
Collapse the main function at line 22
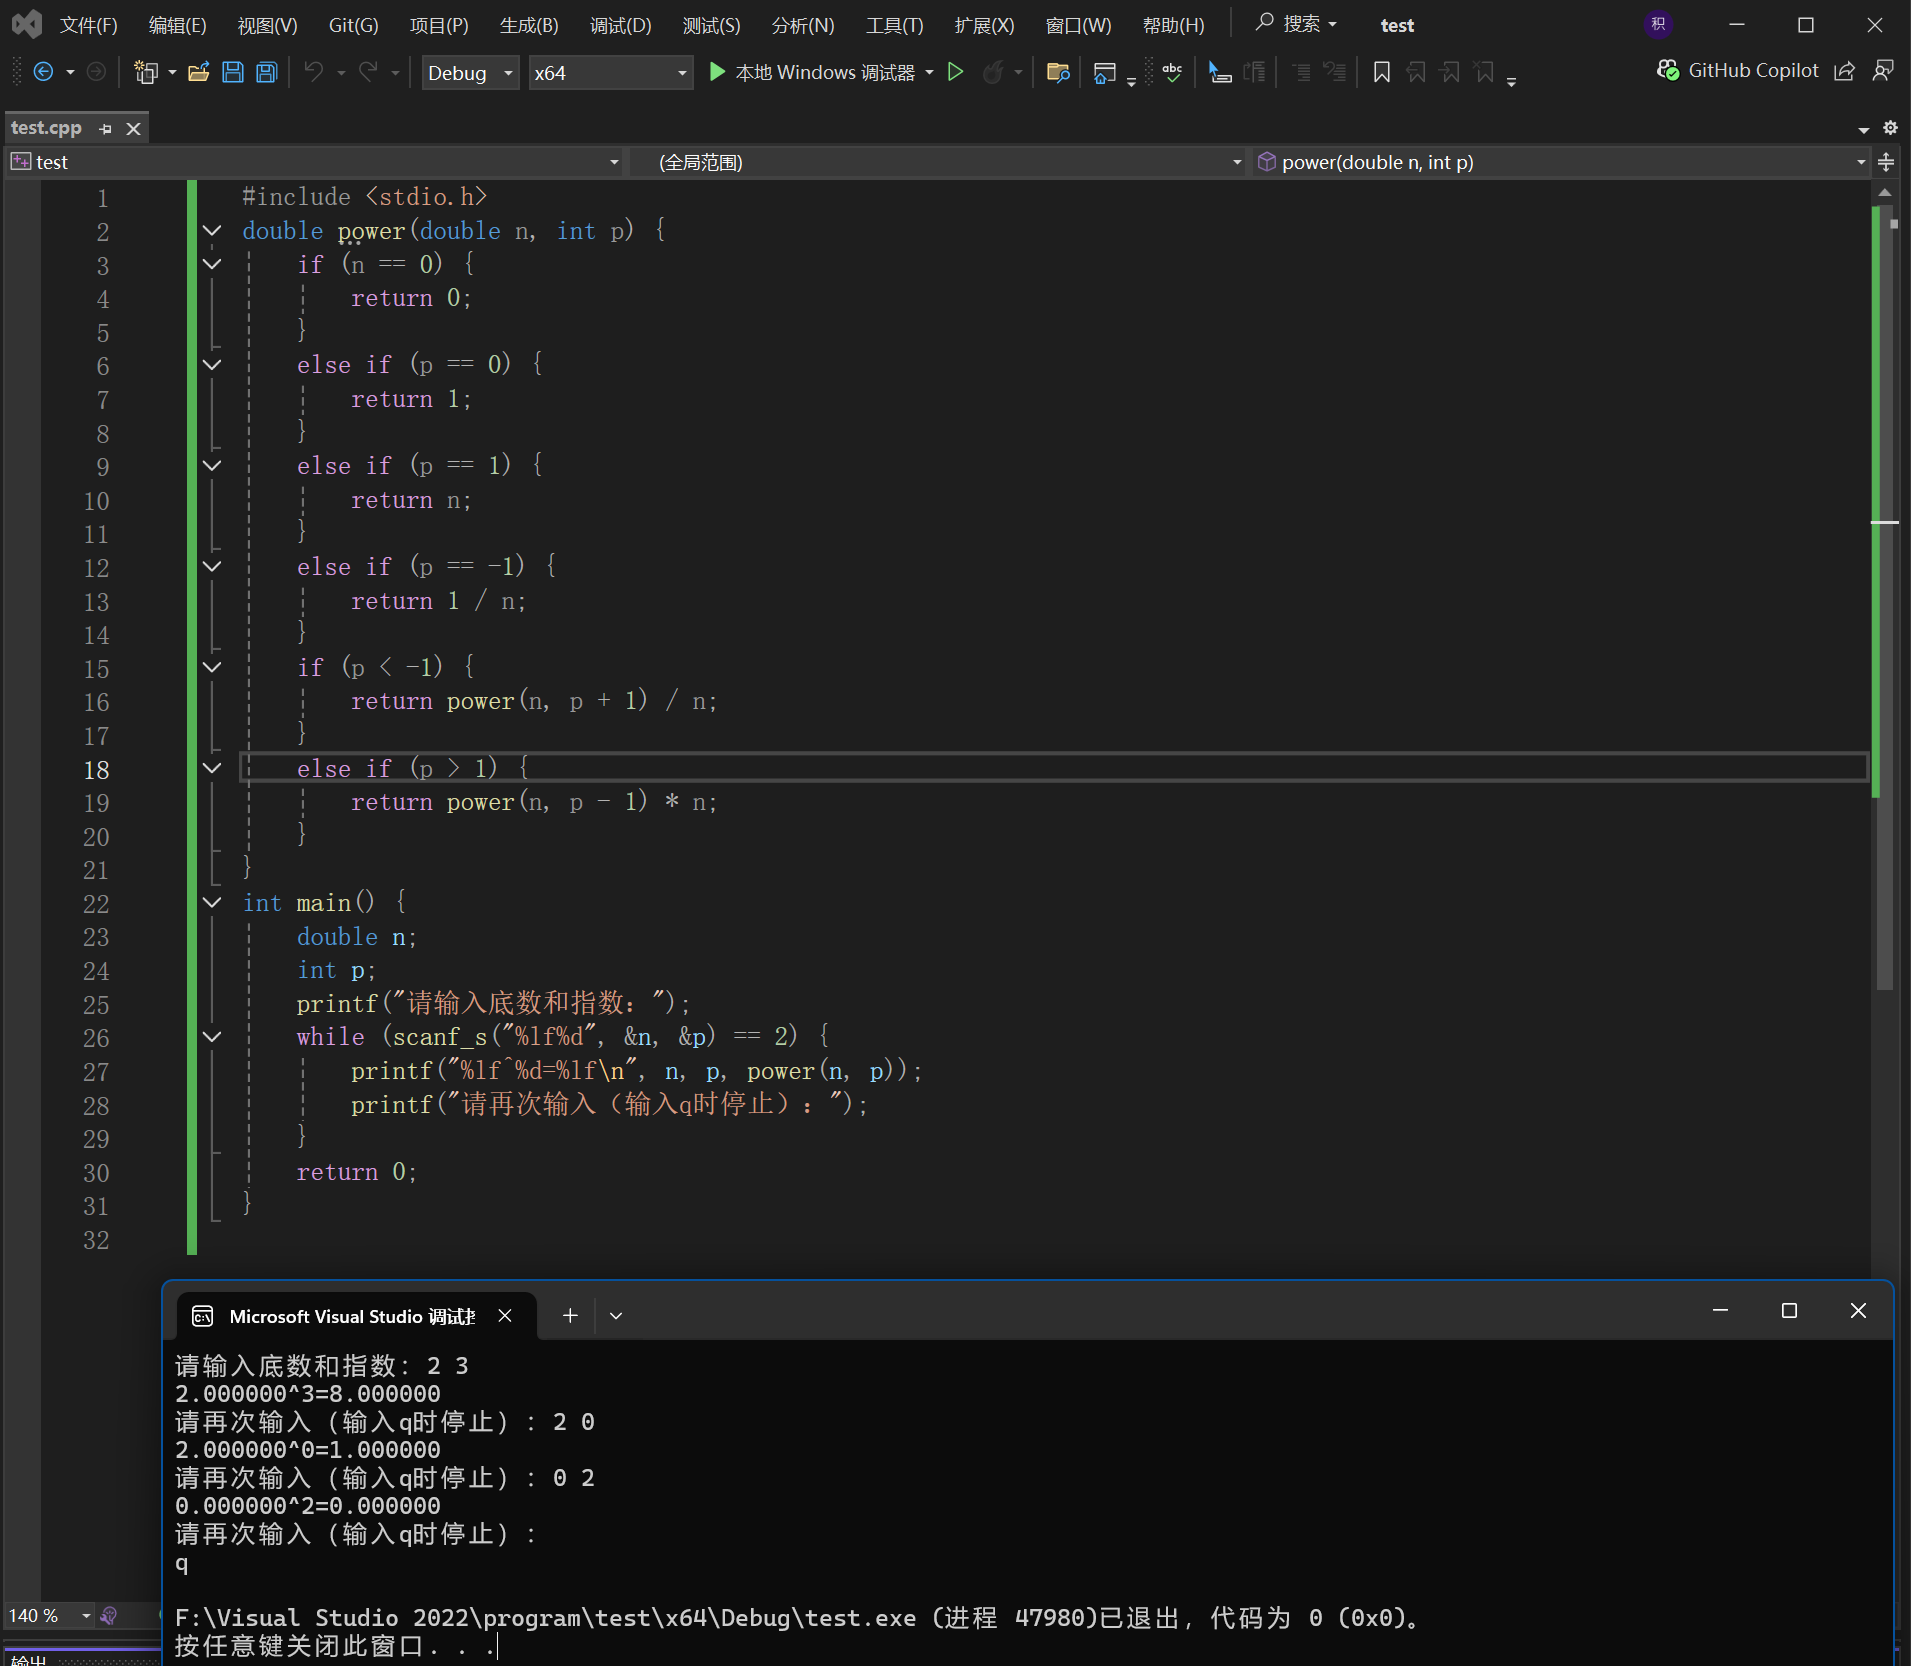[212, 903]
